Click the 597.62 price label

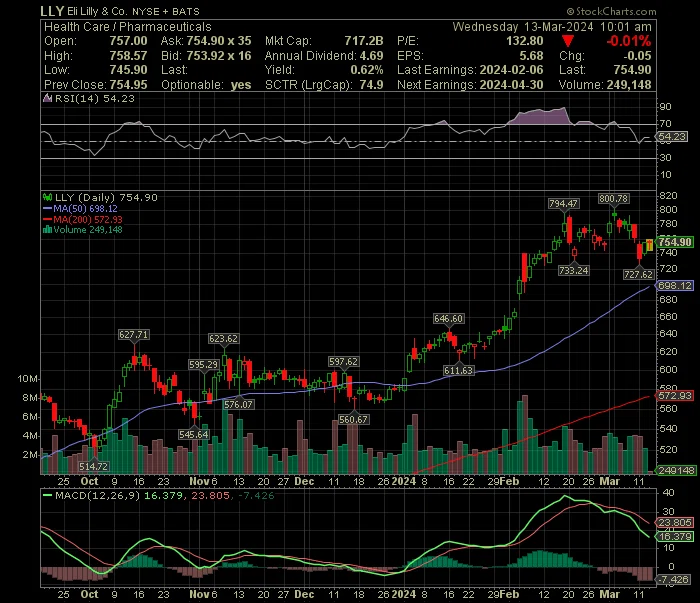tap(343, 362)
